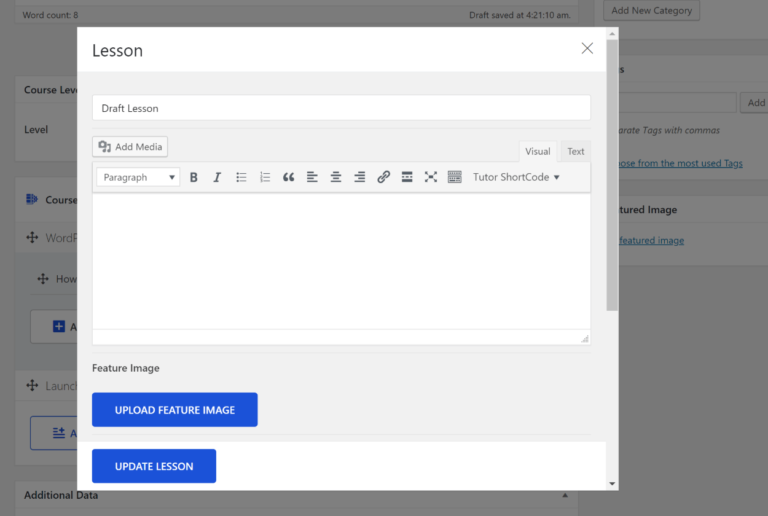Image resolution: width=768 pixels, height=516 pixels.
Task: Enter distraction-free fullscreen mode
Action: pos(431,177)
